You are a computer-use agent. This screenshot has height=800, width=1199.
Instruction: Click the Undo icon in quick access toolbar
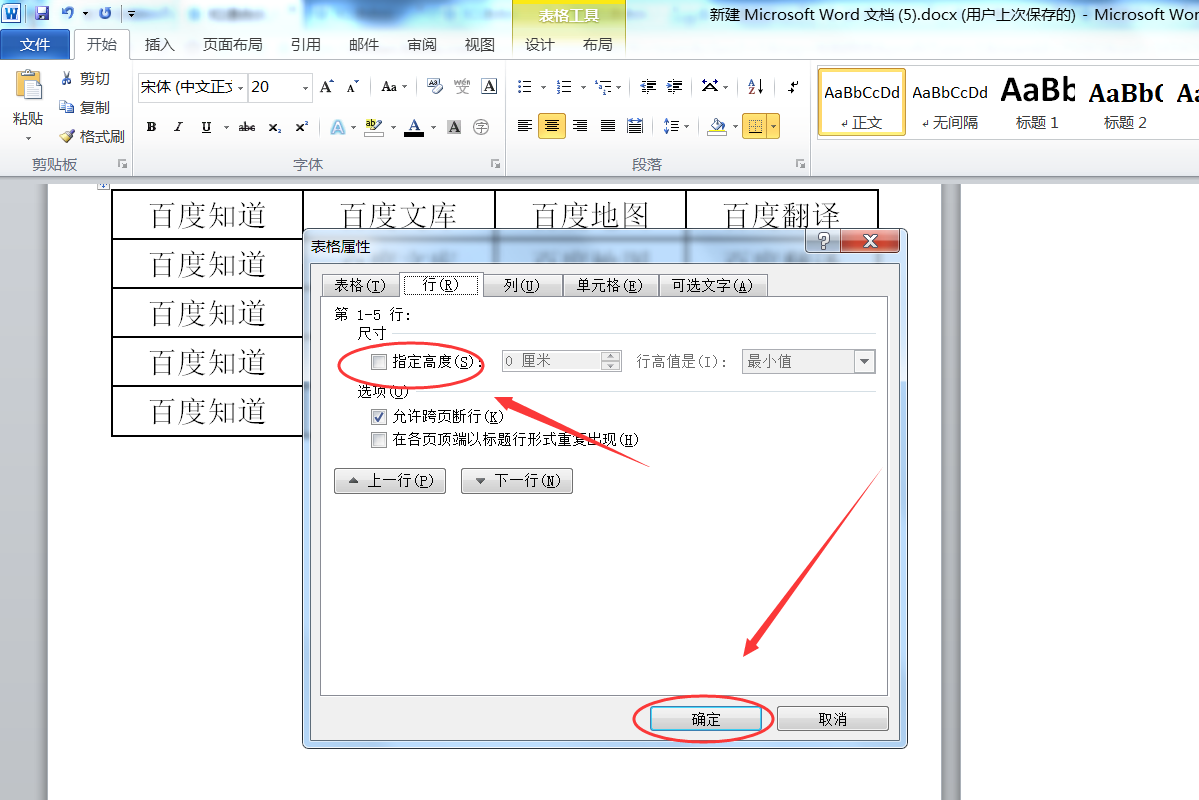(68, 13)
